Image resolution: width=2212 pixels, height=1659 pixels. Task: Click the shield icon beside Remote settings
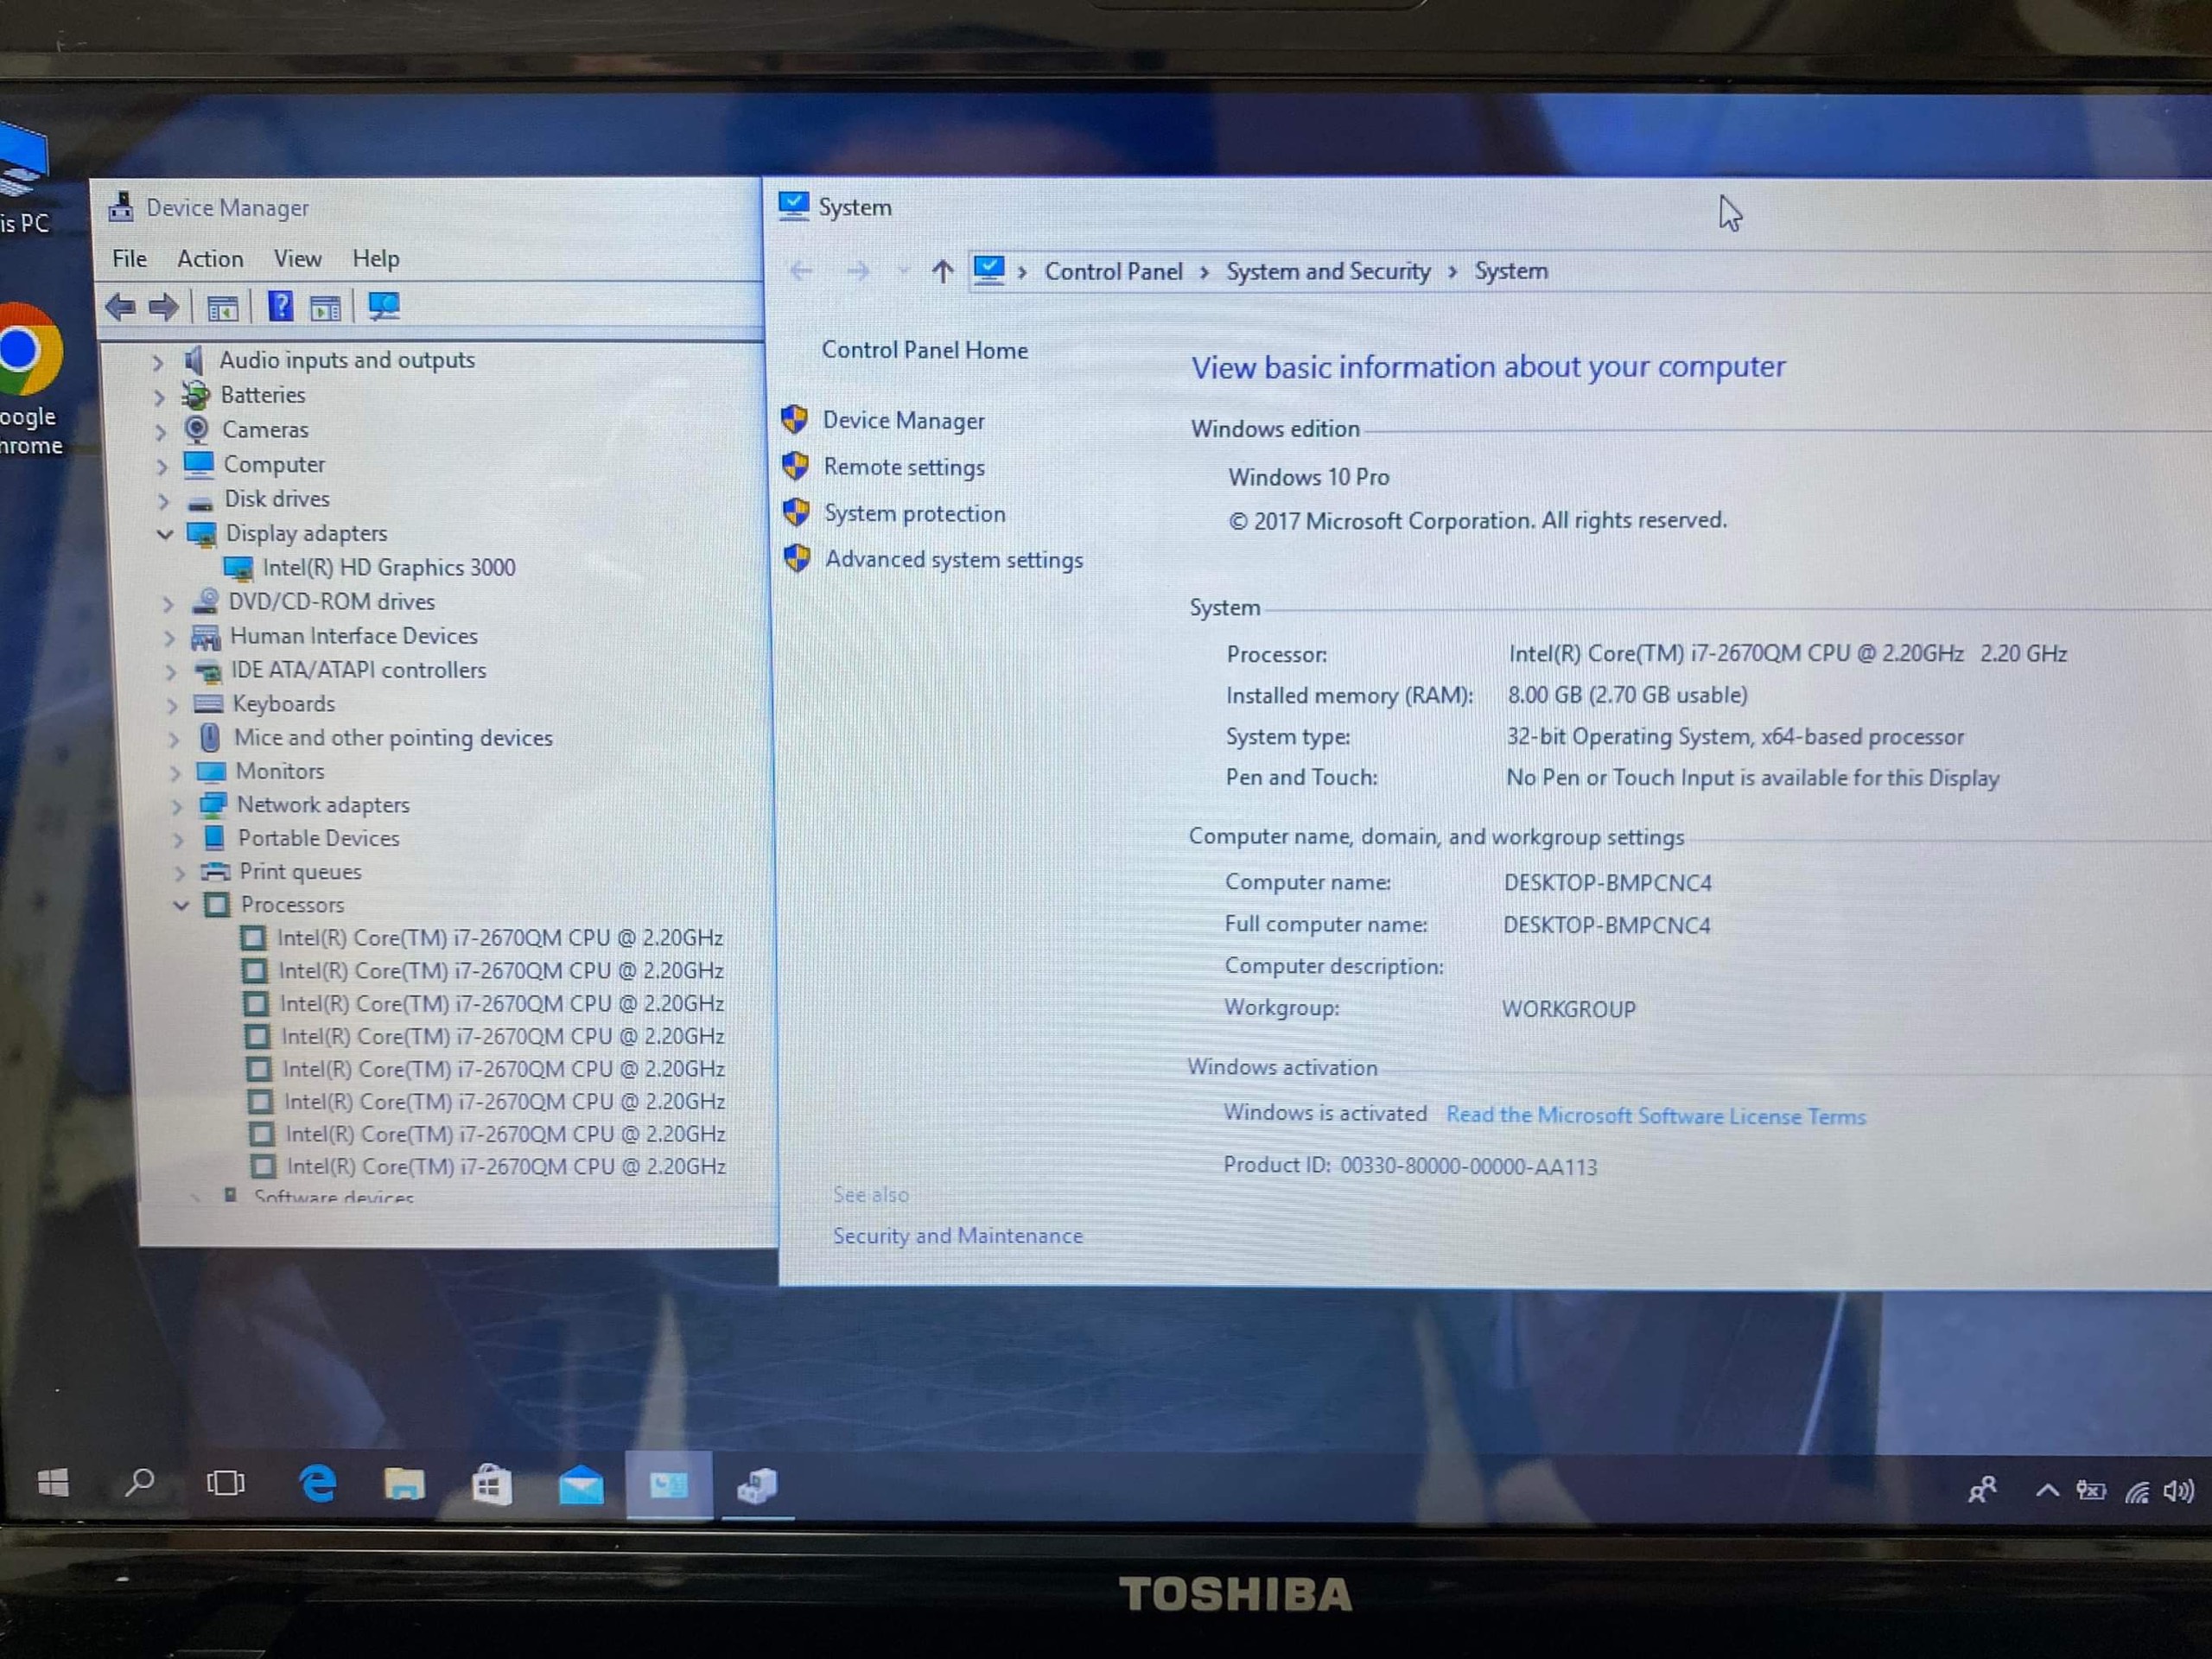pyautogui.click(x=796, y=466)
